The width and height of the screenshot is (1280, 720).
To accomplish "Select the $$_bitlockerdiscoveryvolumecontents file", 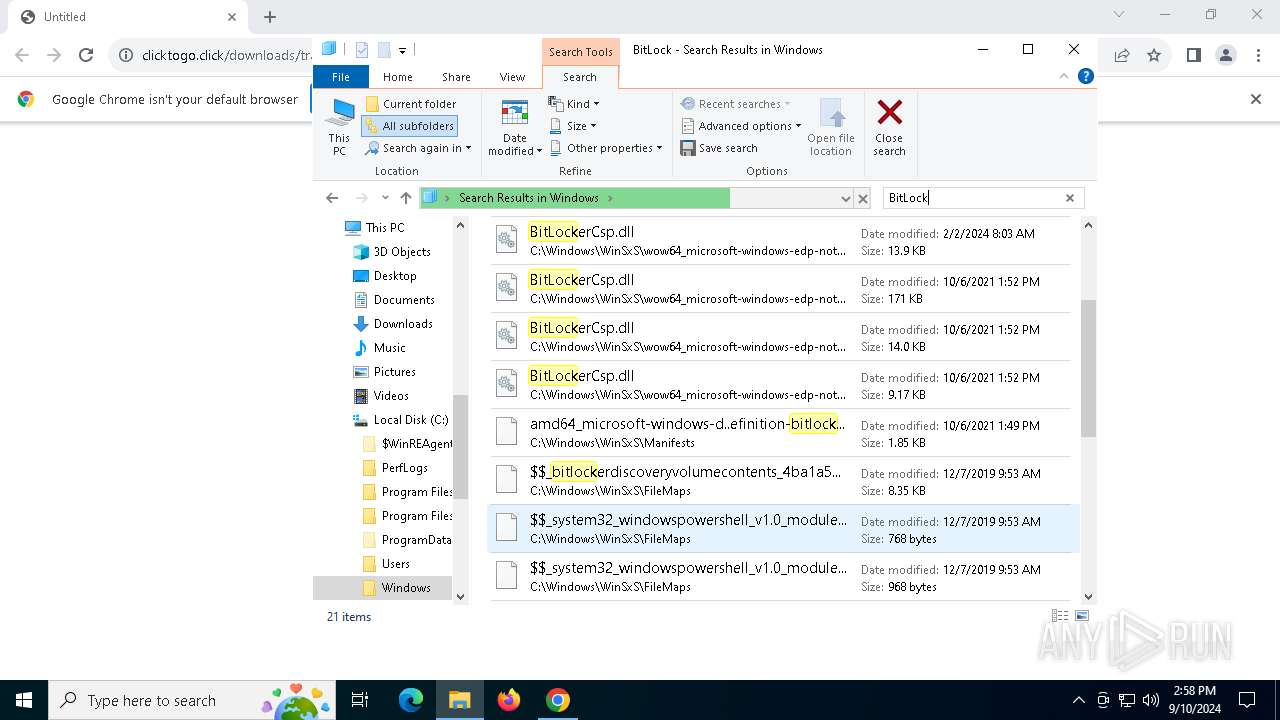I will (779, 481).
